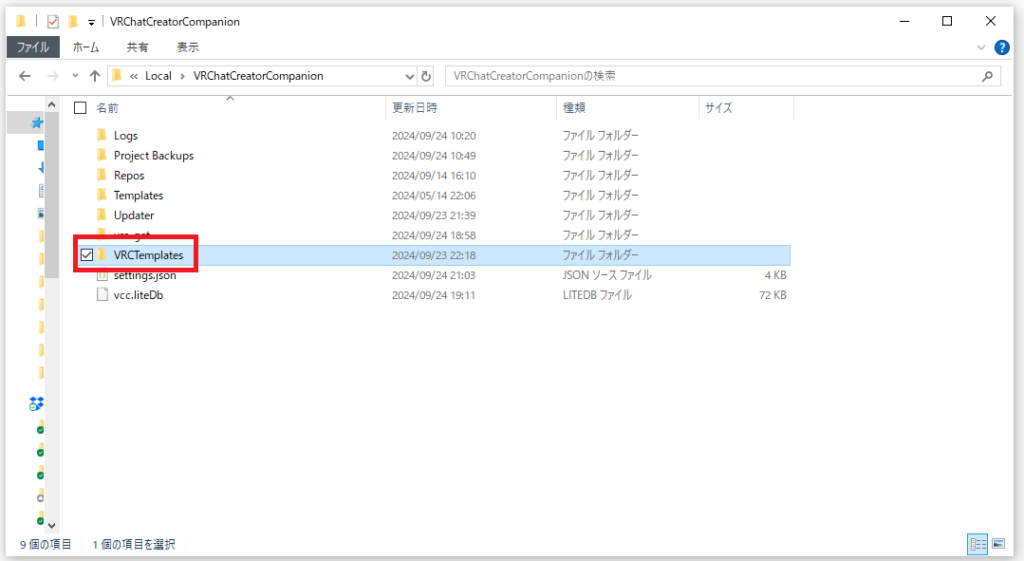The width and height of the screenshot is (1024, 561).
Task: Maximize the Explorer window
Action: (x=947, y=22)
